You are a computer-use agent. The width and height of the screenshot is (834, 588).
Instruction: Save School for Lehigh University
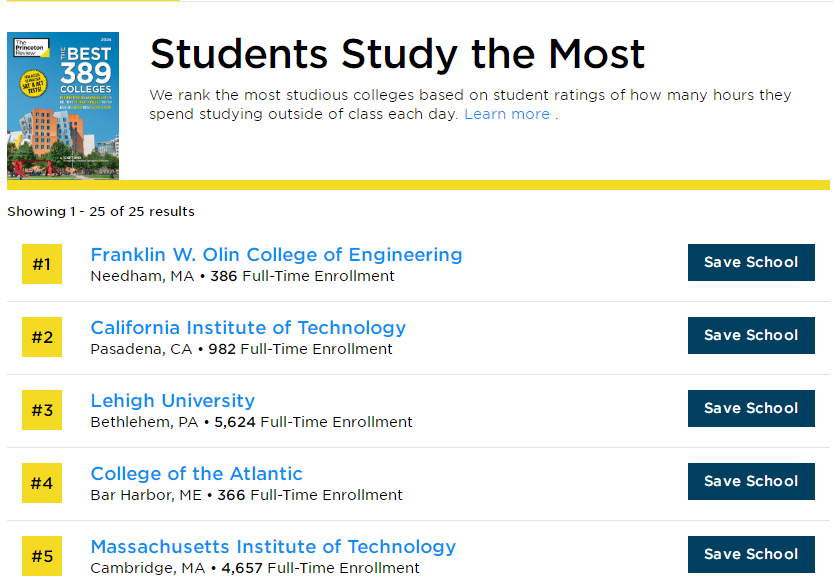coord(750,408)
